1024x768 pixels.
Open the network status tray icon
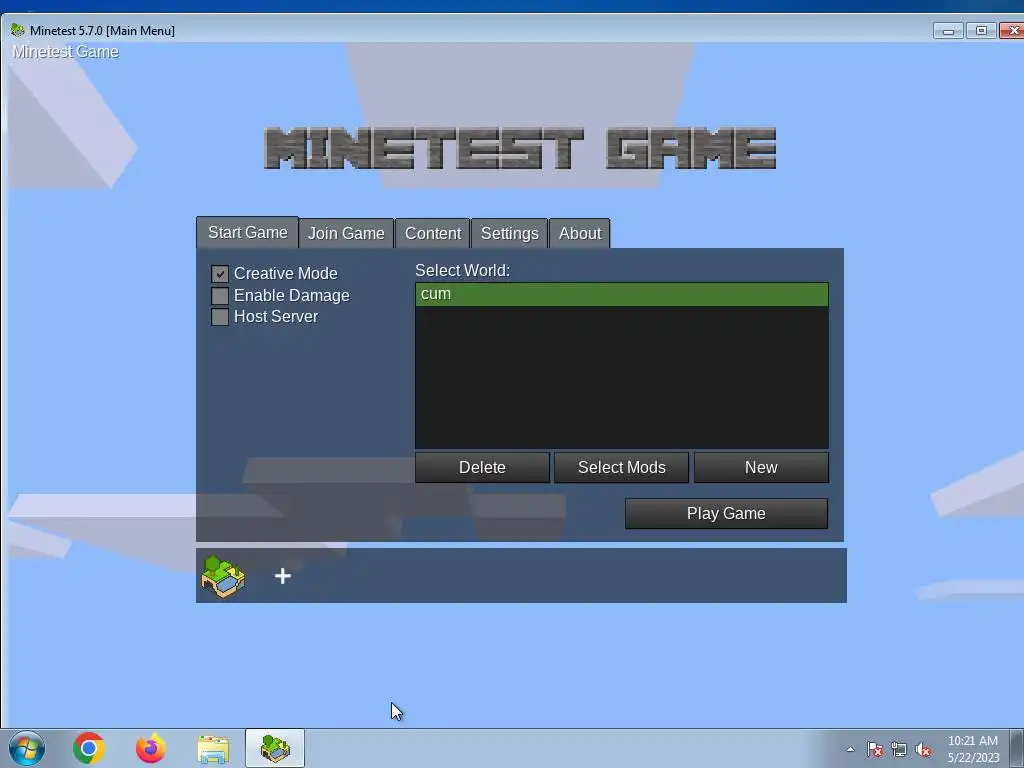899,749
